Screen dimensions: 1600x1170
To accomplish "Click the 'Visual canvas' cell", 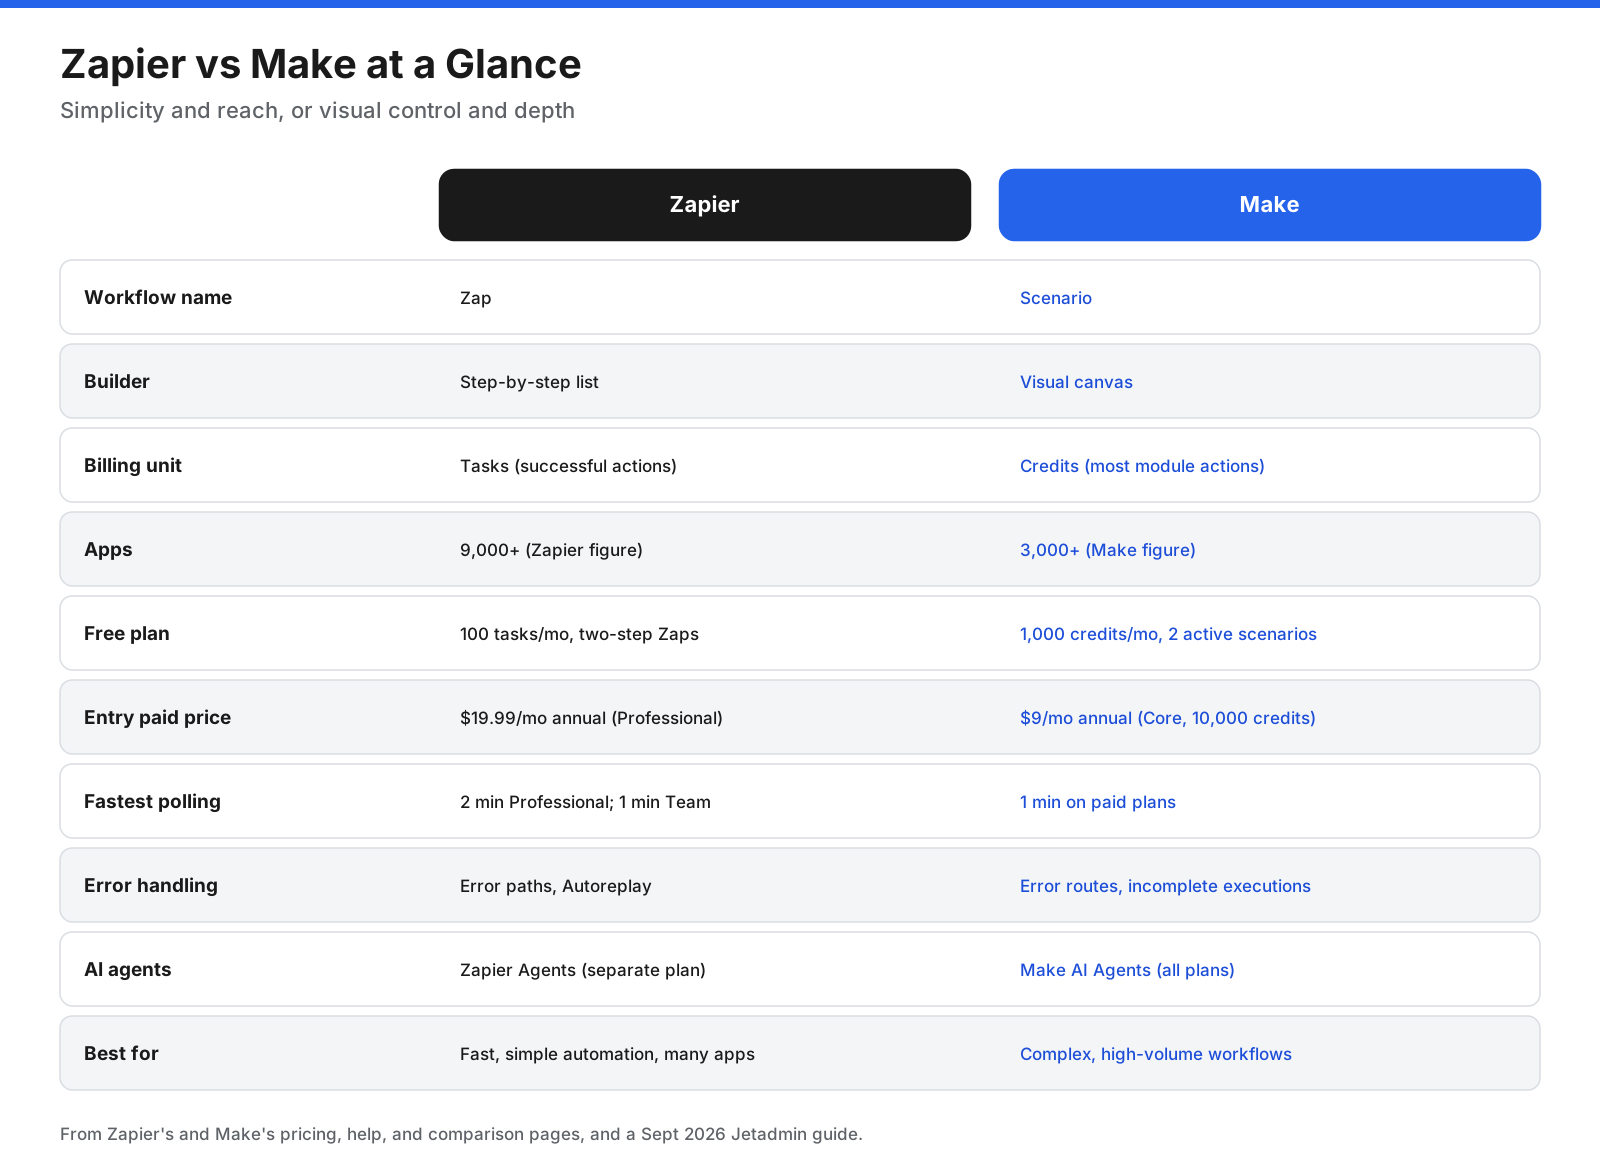I will coord(1076,382).
